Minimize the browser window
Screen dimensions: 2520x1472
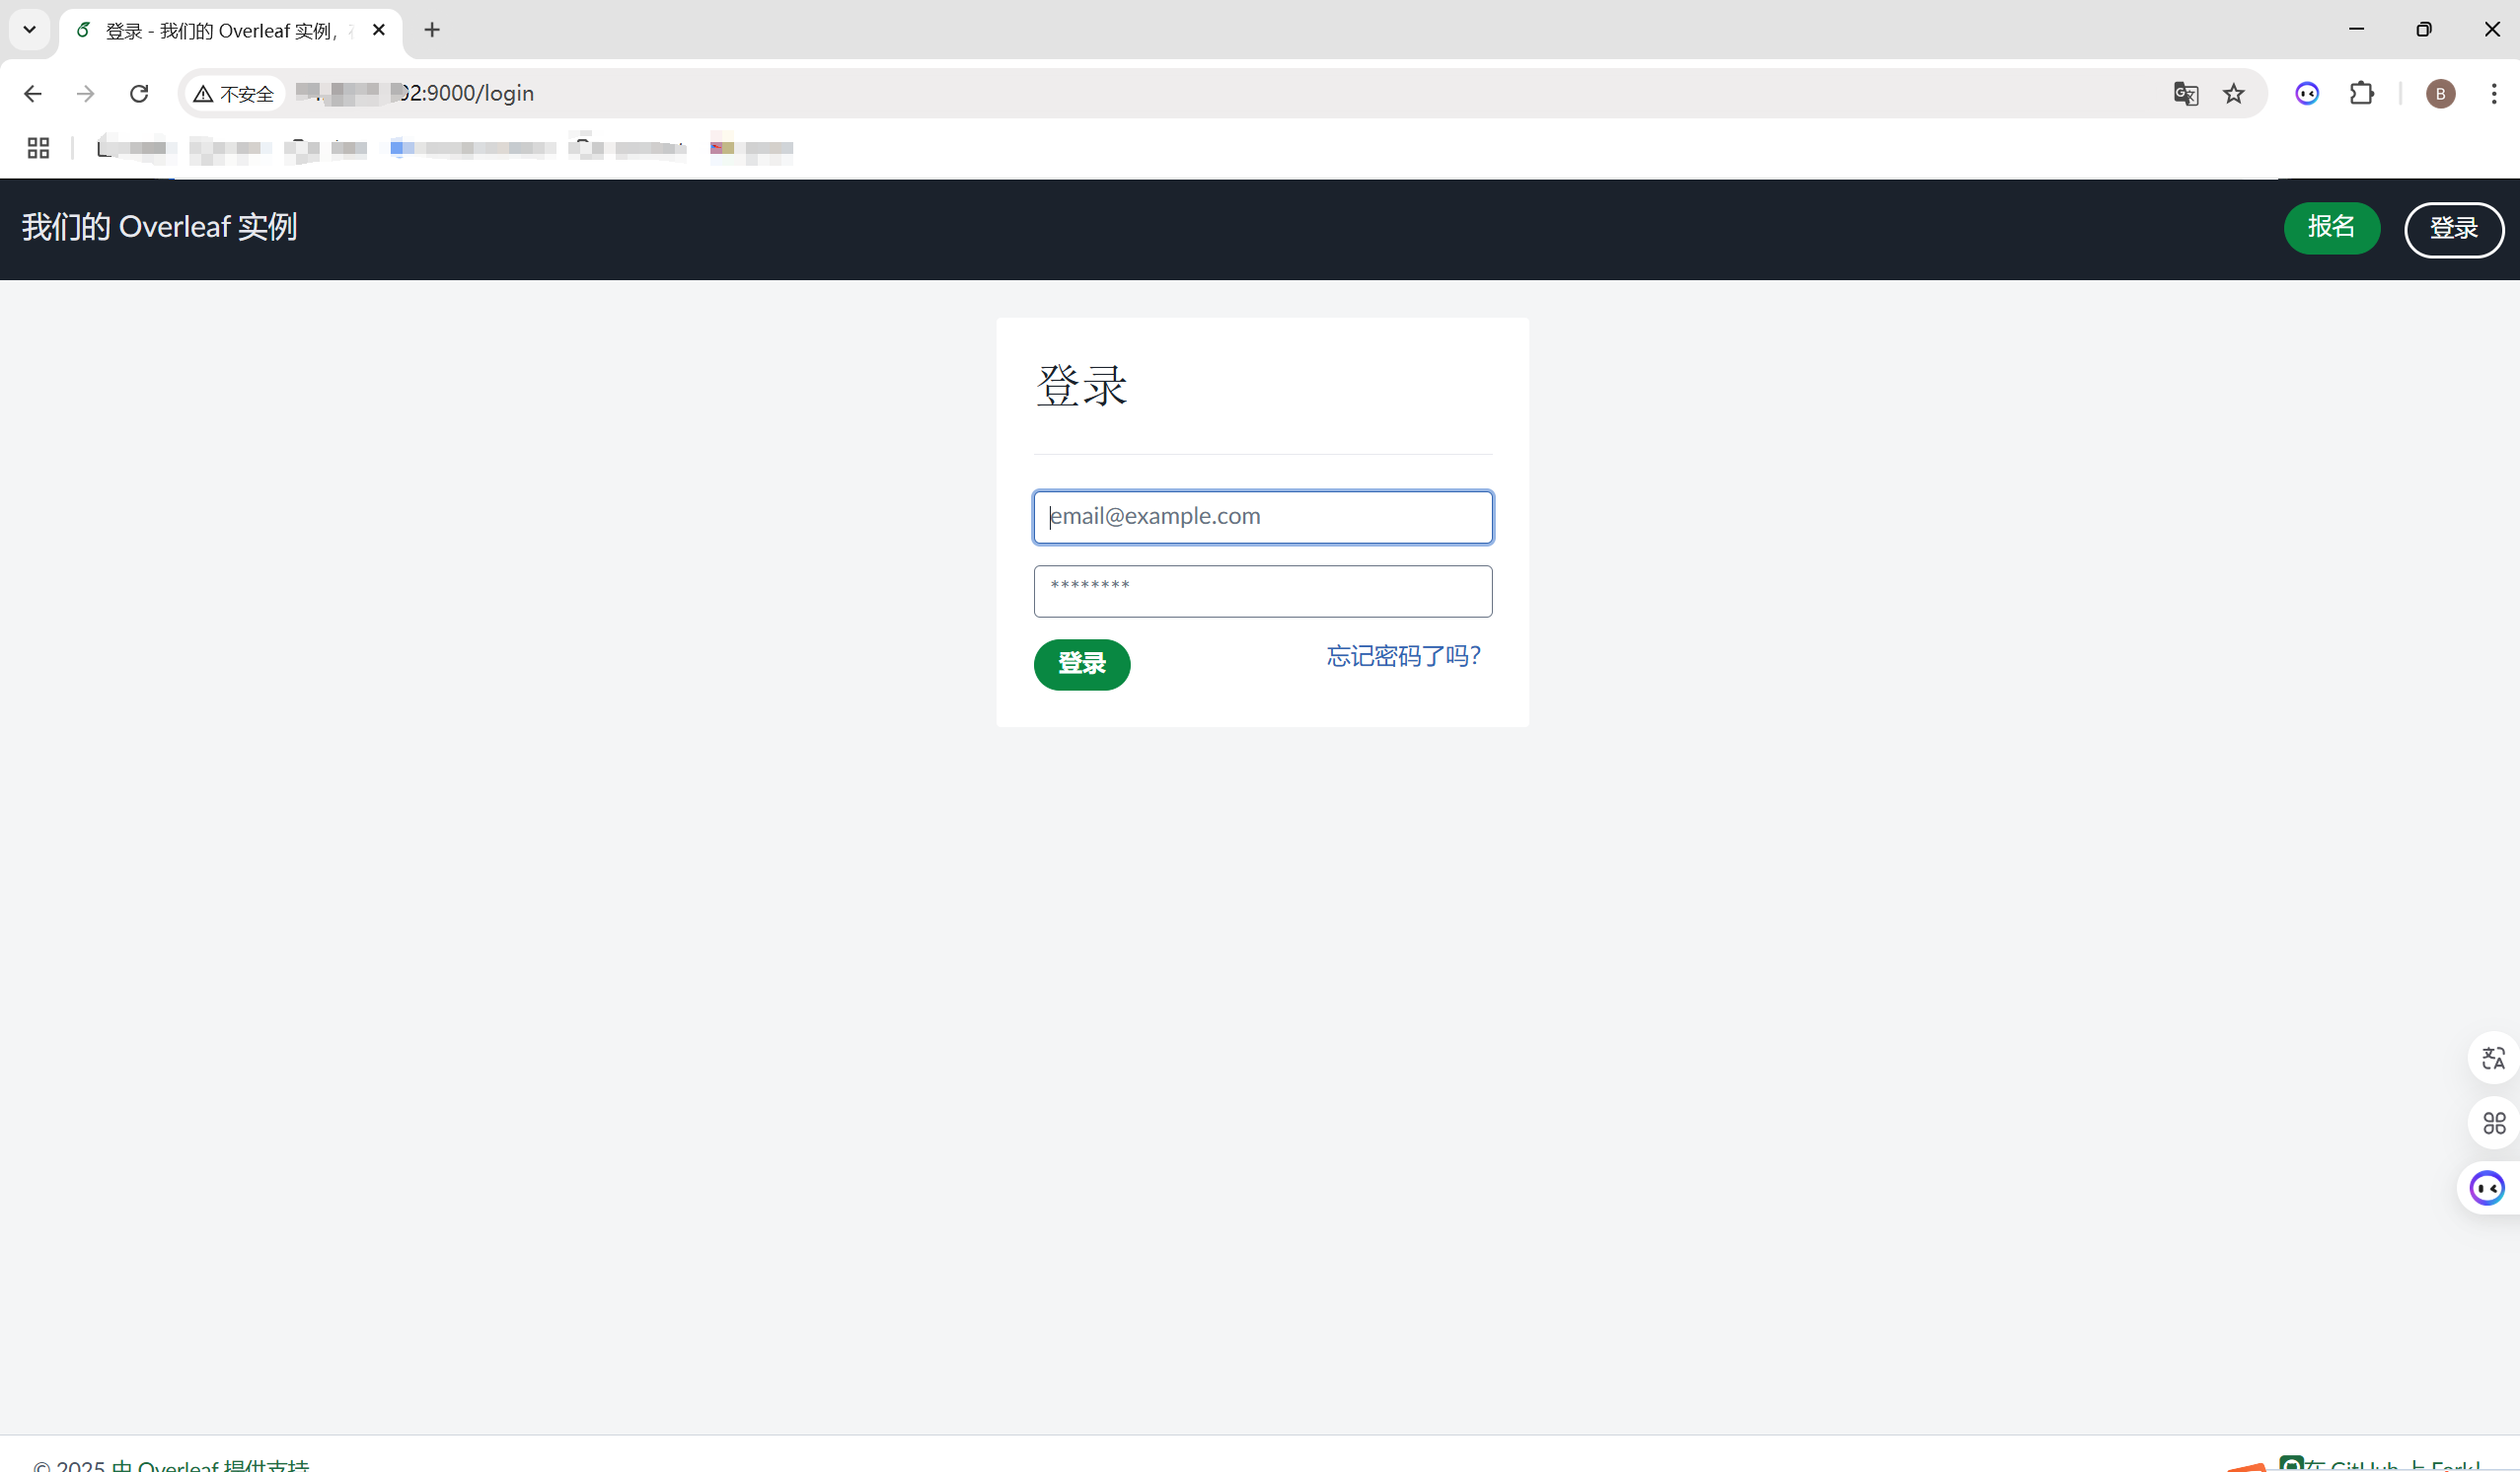click(2356, 29)
